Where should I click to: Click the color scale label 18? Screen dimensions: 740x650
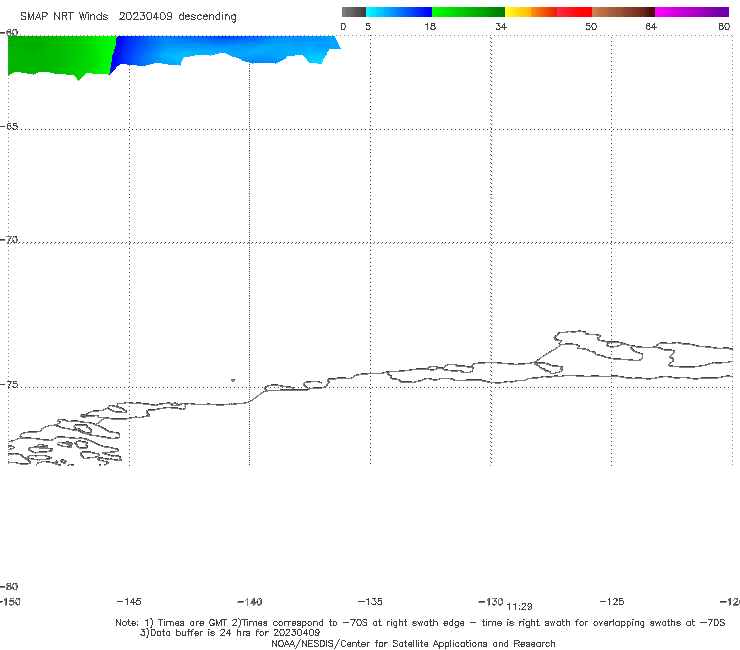[x=430, y=27]
